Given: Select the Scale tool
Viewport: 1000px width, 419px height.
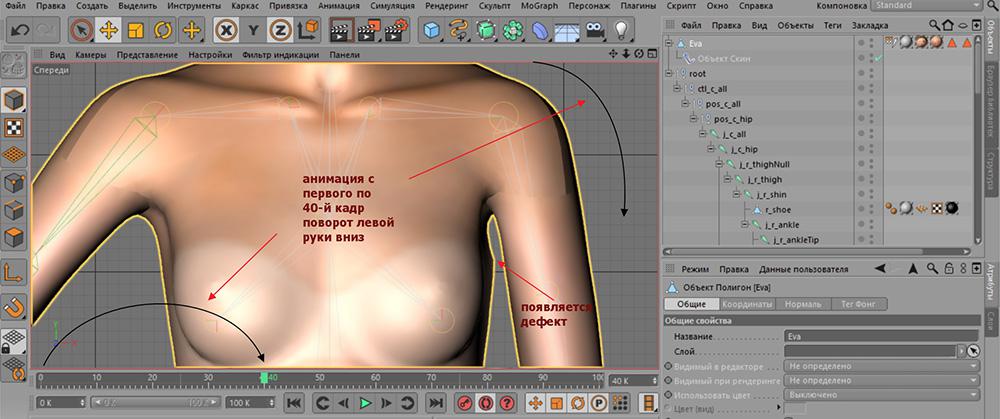Looking at the screenshot, I should (135, 30).
